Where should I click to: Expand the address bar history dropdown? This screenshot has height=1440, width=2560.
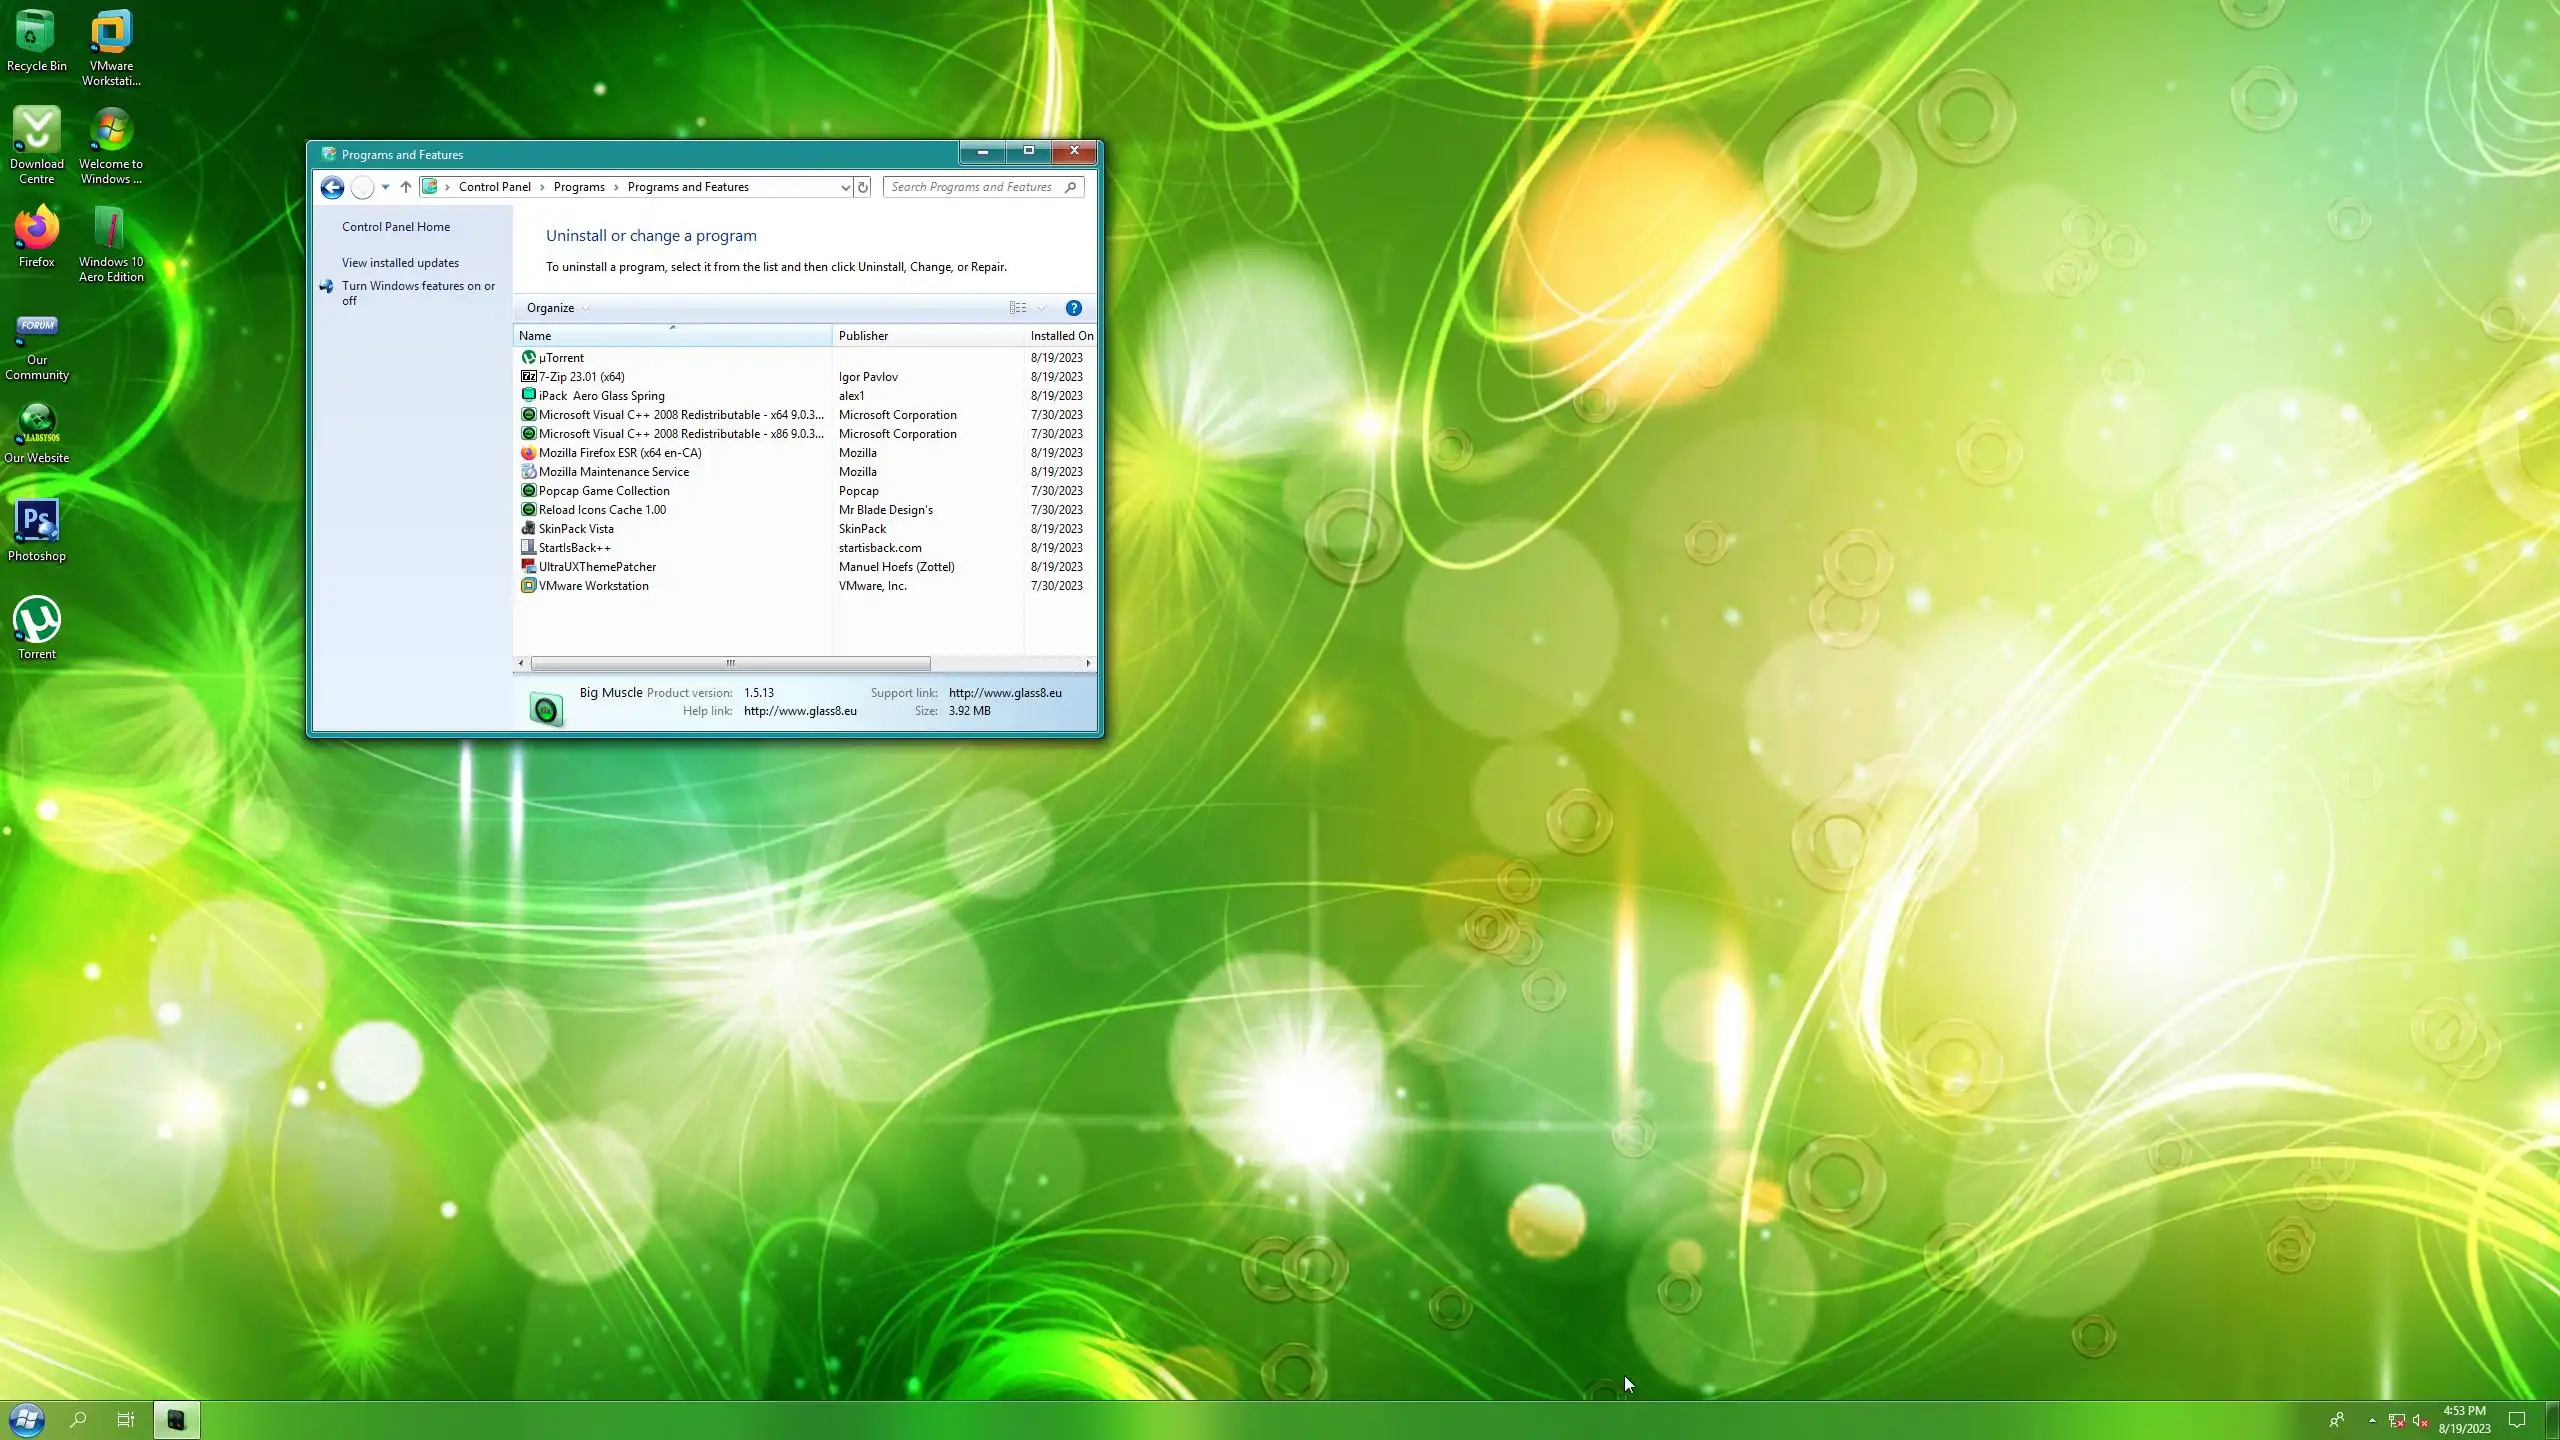coord(845,187)
